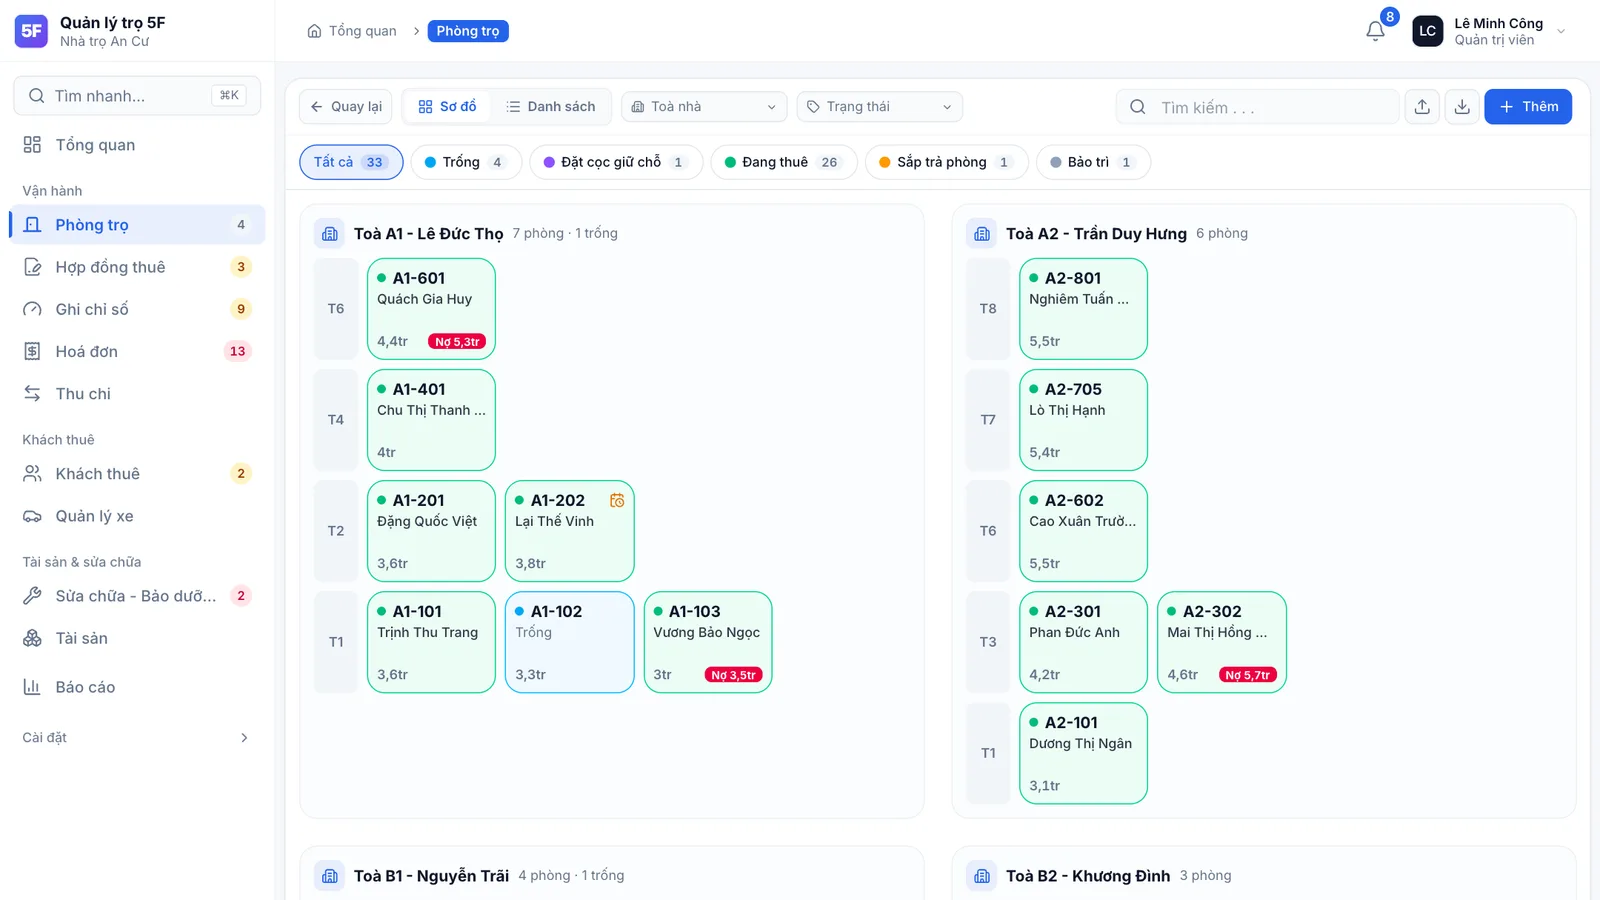Open Ghi chỉ số in sidebar
The image size is (1600, 900).
[x=137, y=309]
